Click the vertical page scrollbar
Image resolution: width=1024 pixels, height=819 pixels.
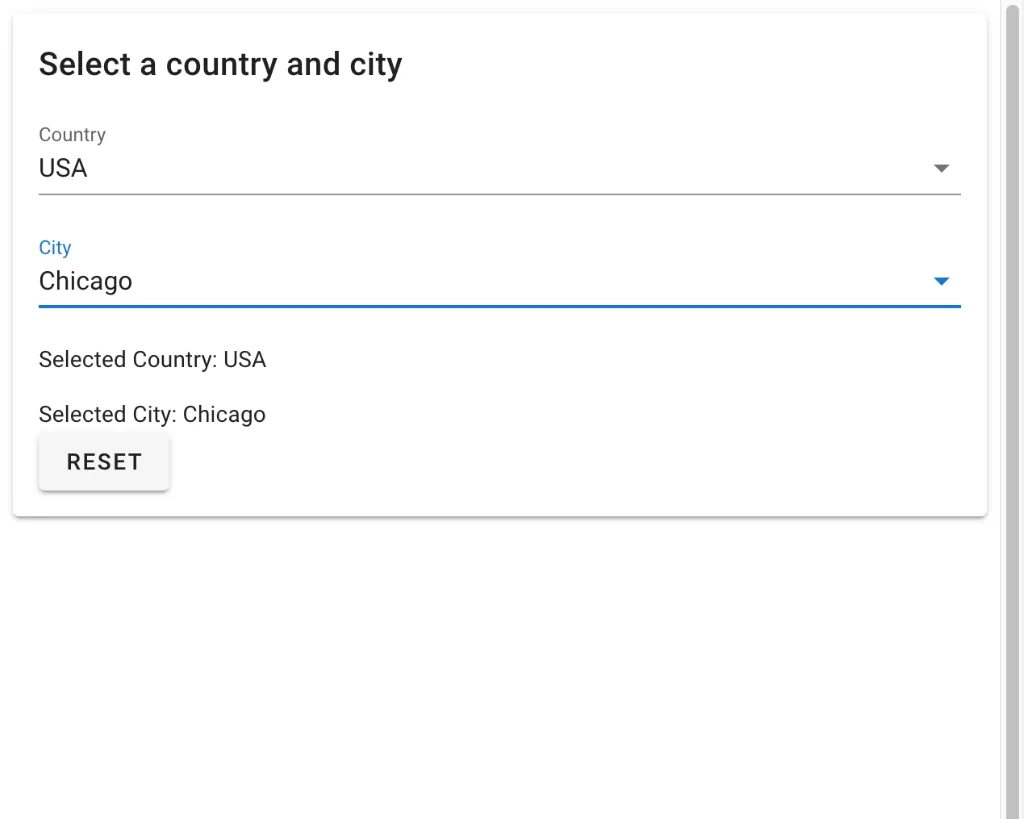pyautogui.click(x=1011, y=400)
